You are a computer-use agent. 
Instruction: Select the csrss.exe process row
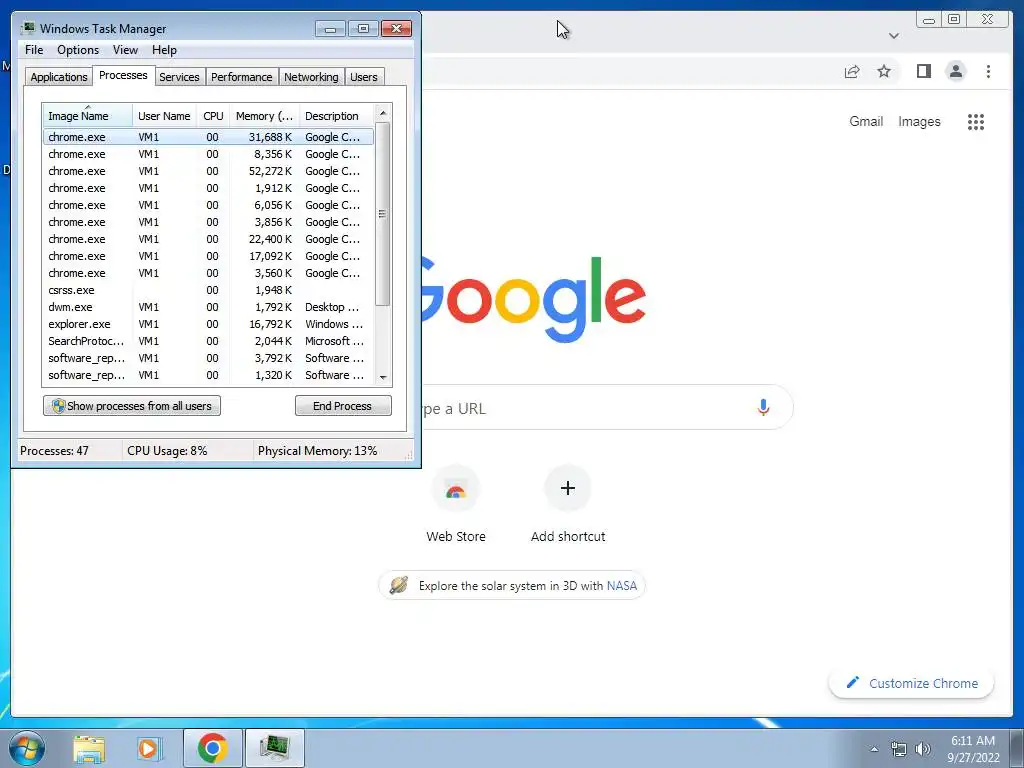(x=208, y=290)
